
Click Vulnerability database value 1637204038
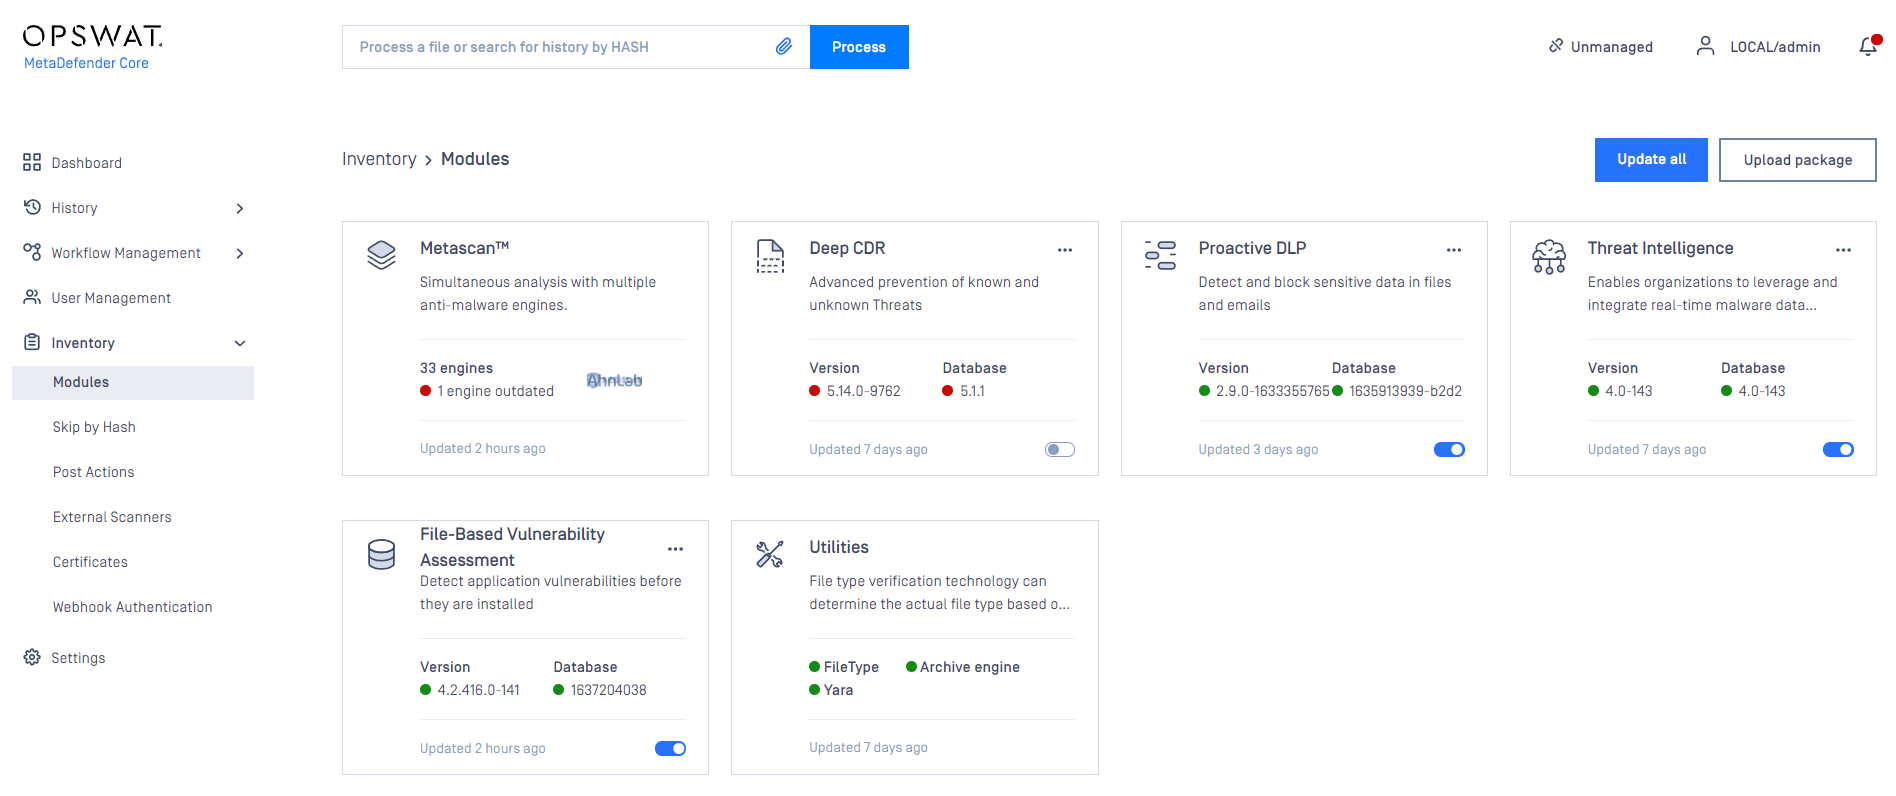tap(608, 690)
